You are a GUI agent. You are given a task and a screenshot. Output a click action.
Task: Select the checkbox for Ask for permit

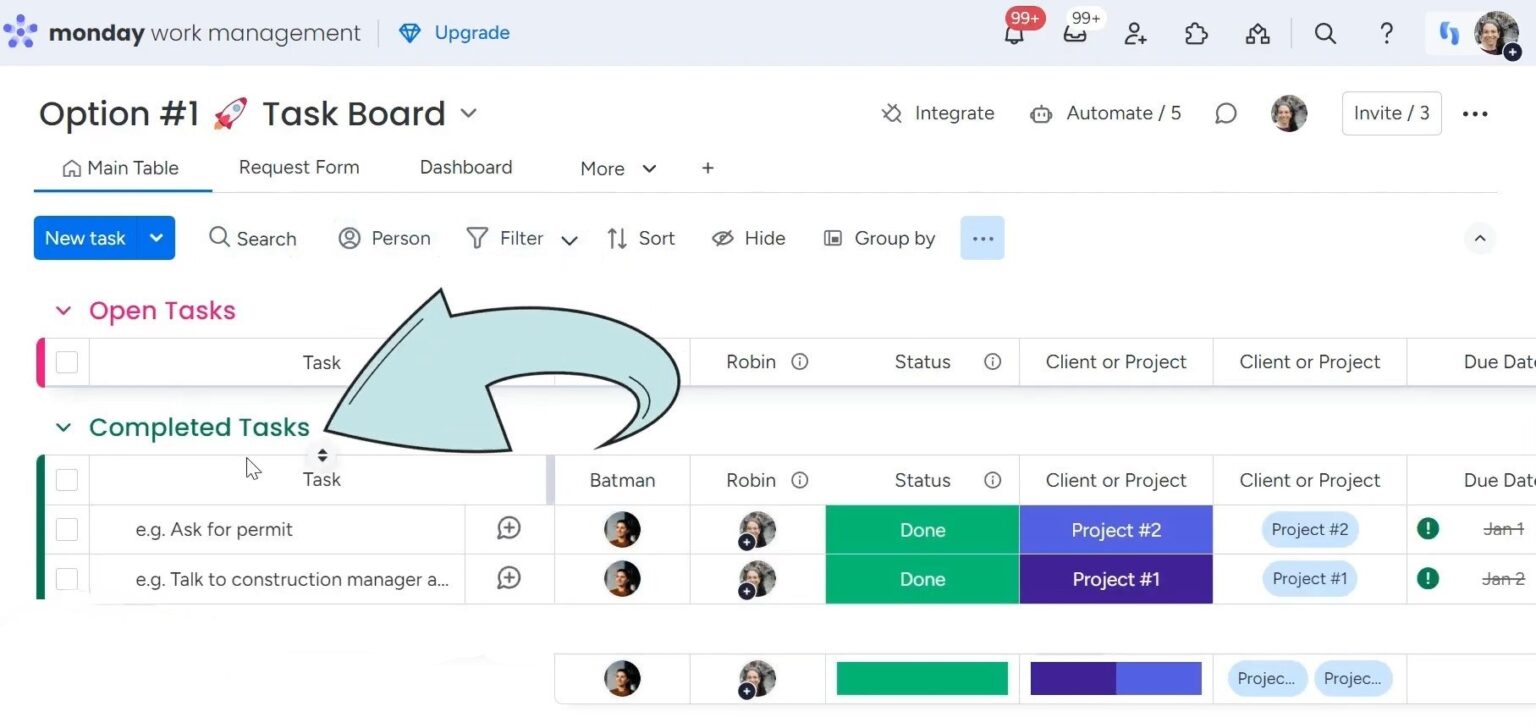[66, 529]
